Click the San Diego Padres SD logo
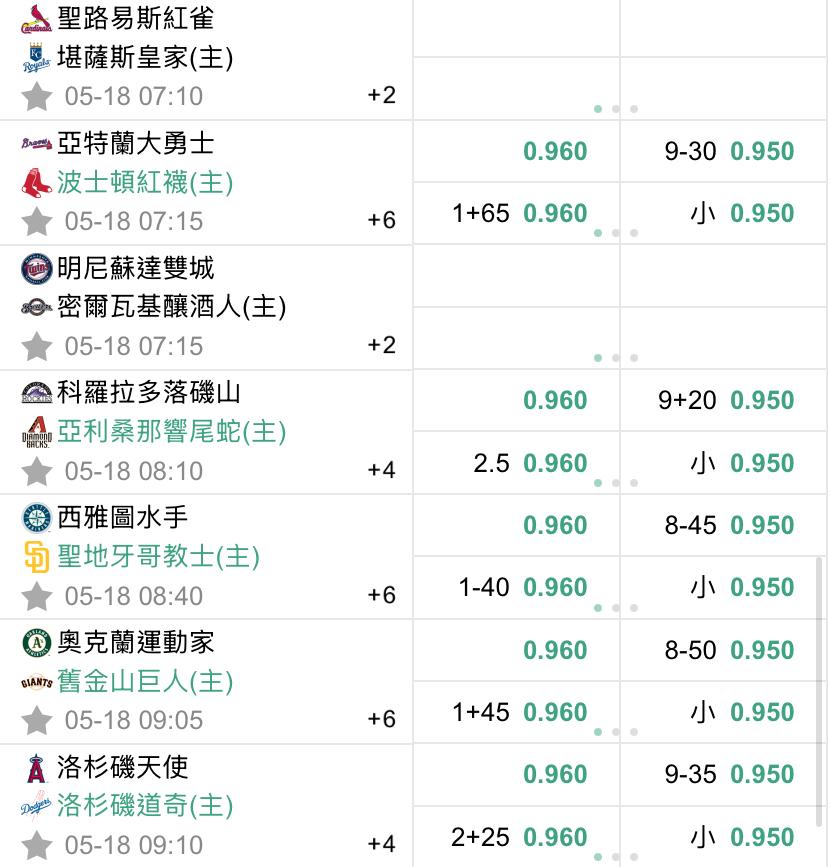 click(37, 557)
